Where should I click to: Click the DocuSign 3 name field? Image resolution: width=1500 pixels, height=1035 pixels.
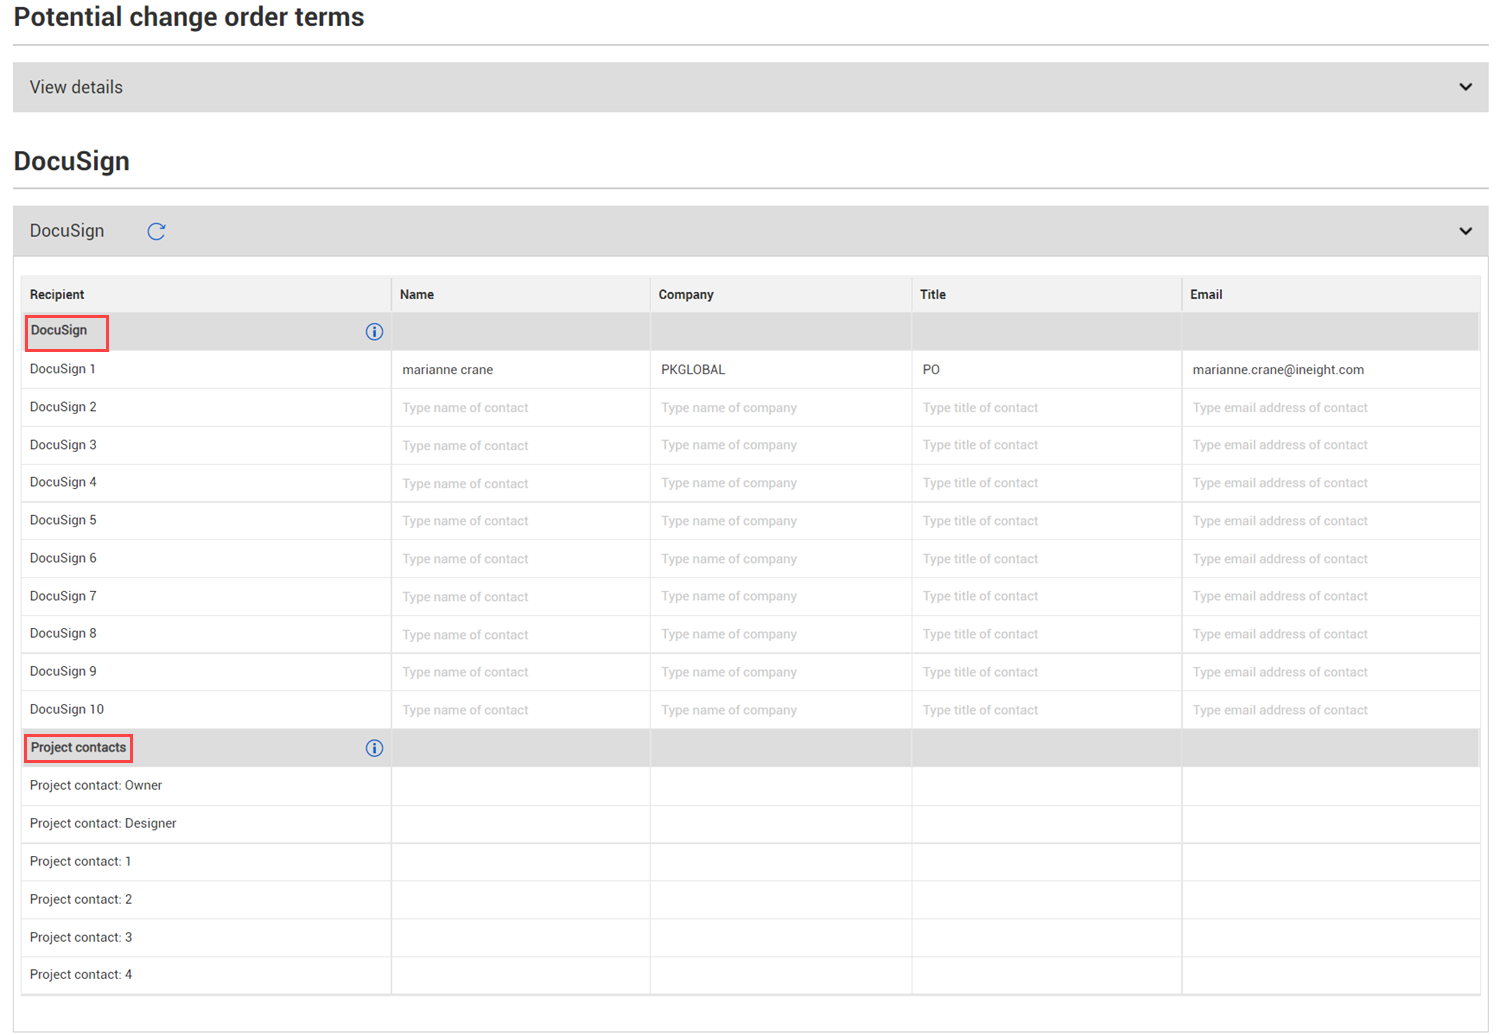pyautogui.click(x=521, y=446)
